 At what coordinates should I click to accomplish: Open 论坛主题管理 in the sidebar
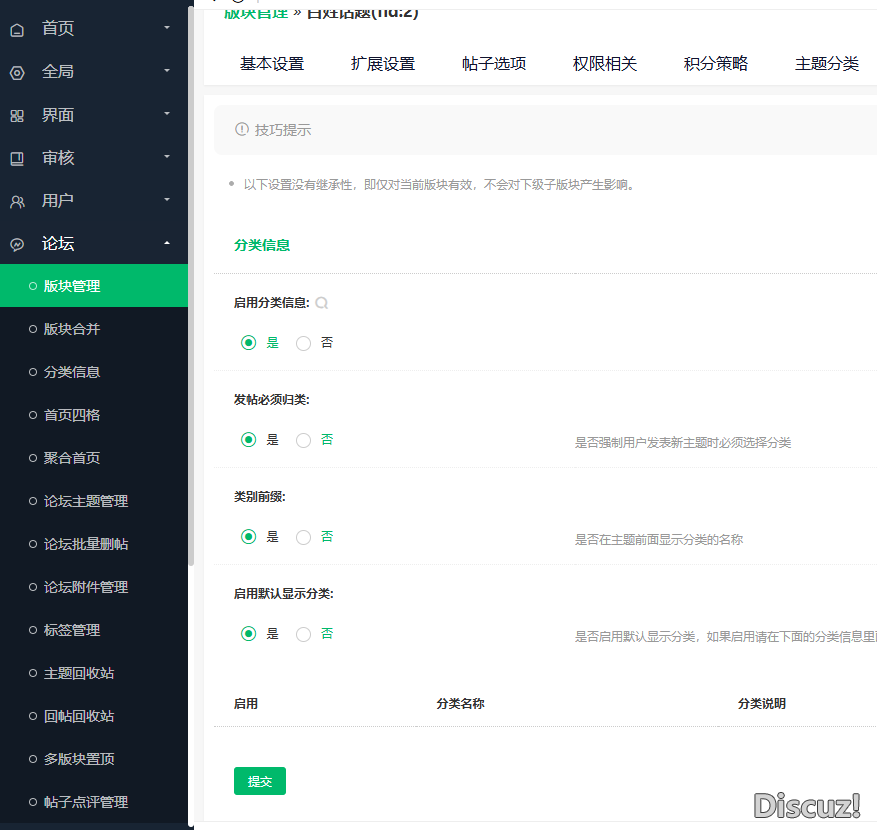click(x=94, y=501)
